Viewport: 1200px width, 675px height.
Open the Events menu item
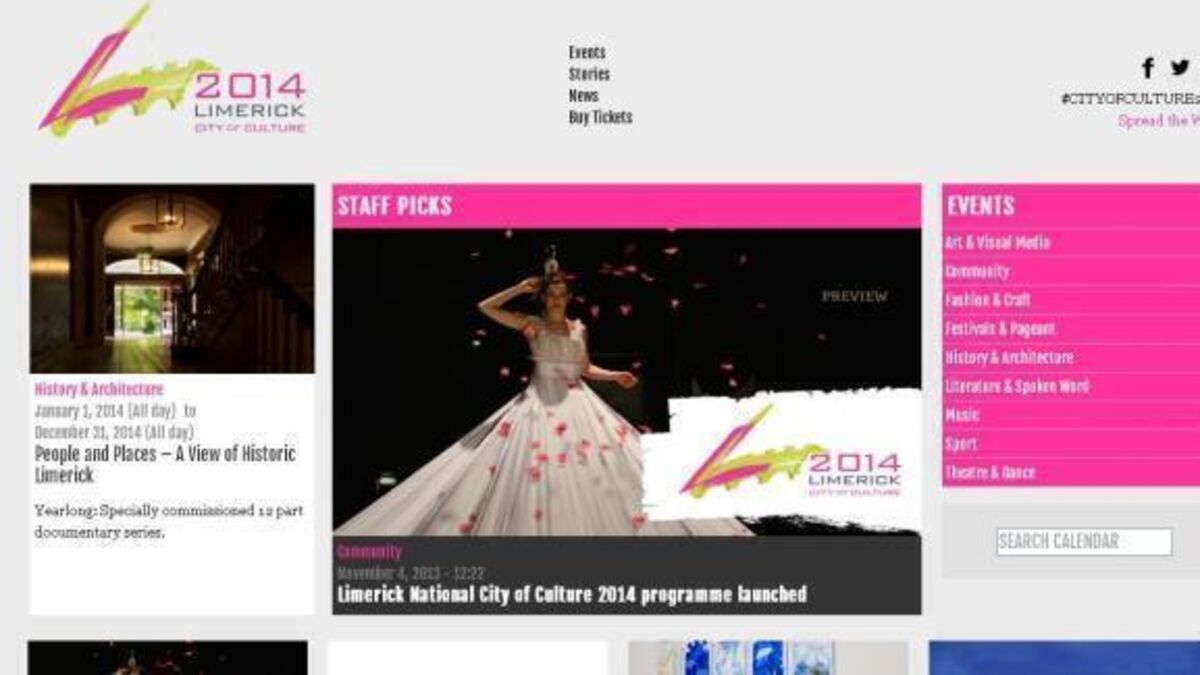click(x=587, y=53)
